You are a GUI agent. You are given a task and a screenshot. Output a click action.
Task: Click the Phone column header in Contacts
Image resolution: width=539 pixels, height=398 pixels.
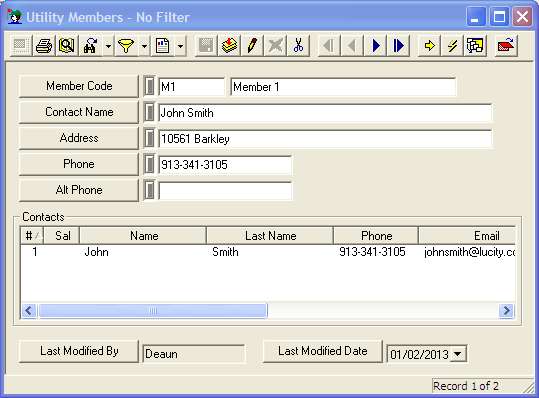pos(376,235)
